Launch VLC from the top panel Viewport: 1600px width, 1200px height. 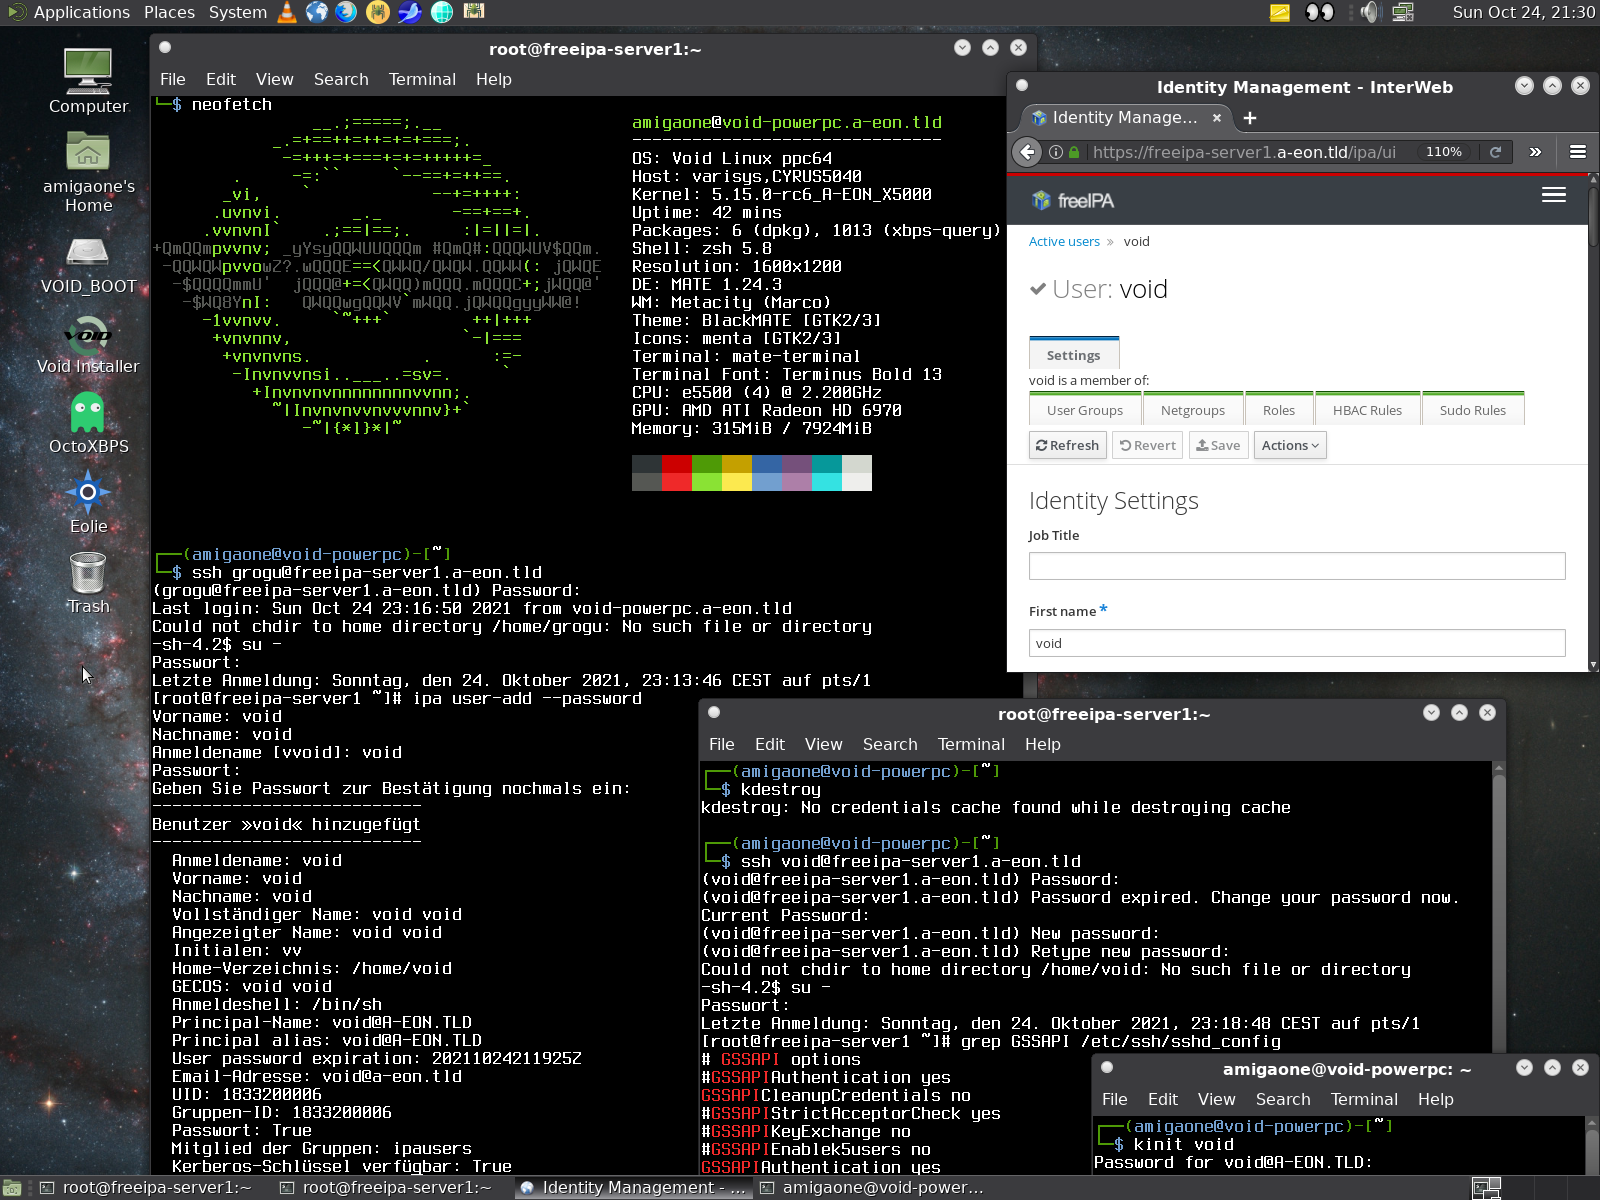click(x=287, y=12)
